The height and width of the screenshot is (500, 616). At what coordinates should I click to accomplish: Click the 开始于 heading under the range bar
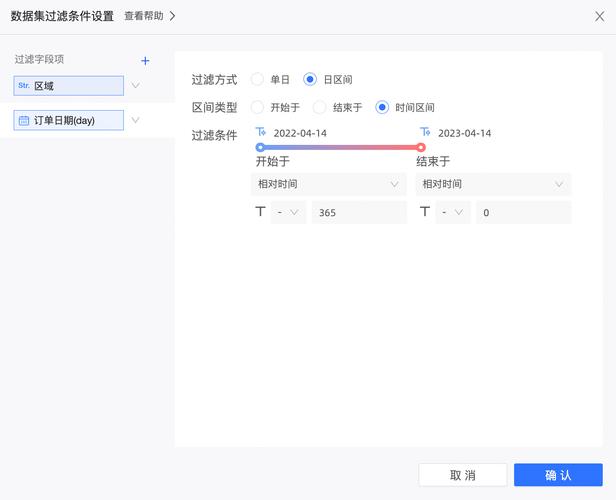pyautogui.click(x=273, y=161)
